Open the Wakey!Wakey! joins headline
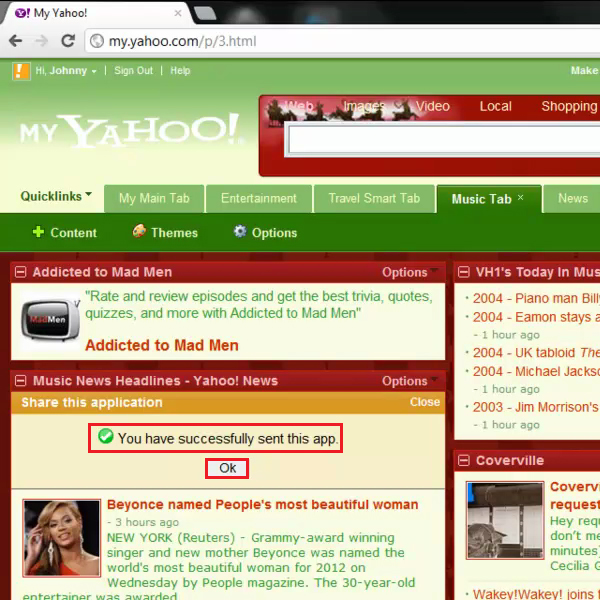This screenshot has height=600, width=600. [x=536, y=594]
